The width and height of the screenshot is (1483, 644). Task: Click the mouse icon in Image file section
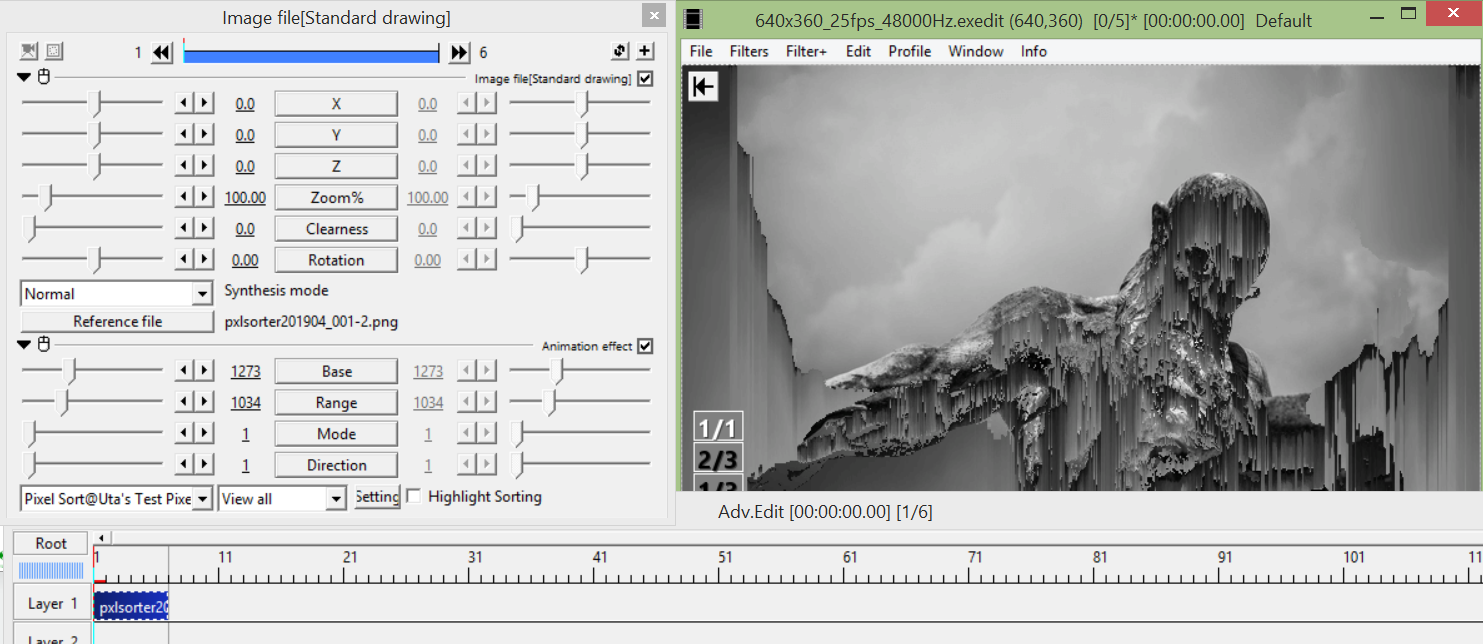43,77
